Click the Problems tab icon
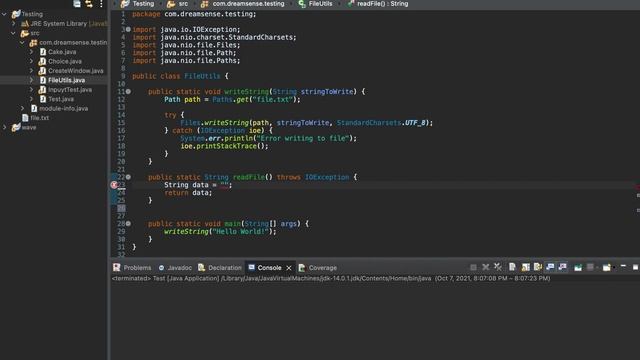640x360 pixels. click(117, 267)
